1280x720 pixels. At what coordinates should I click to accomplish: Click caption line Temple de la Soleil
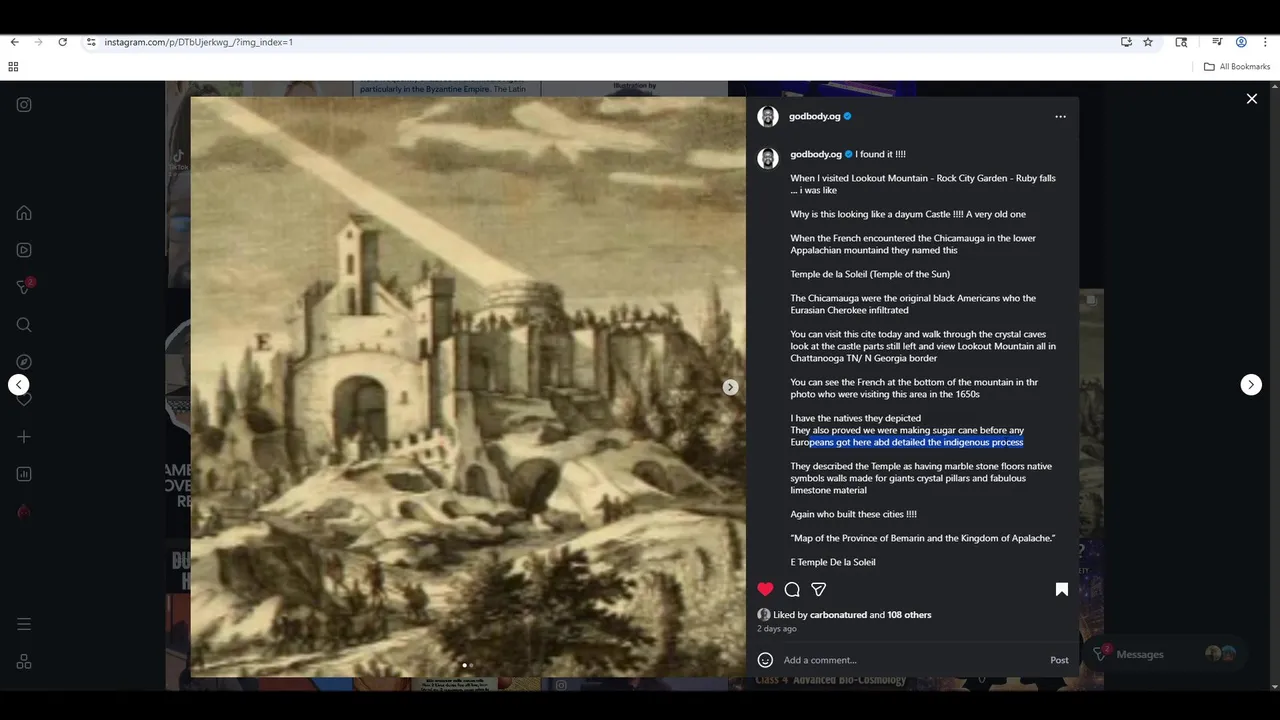[x=870, y=274]
